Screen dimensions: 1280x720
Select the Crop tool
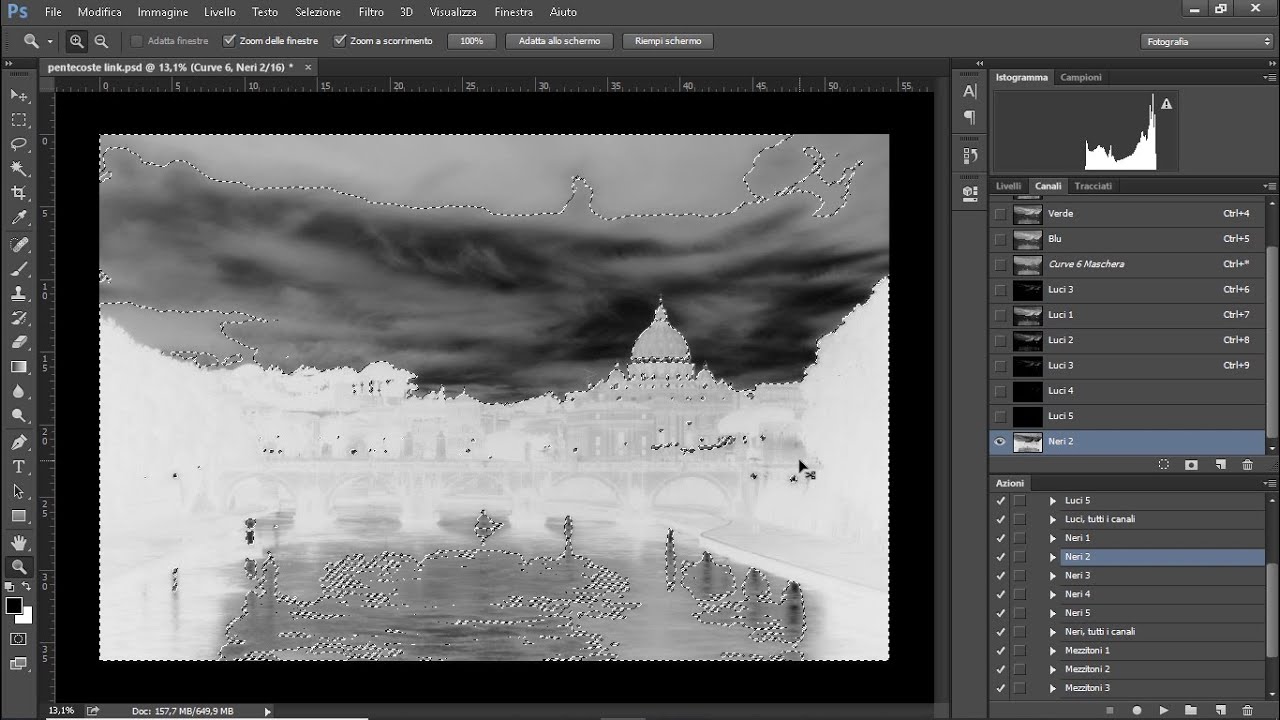pyautogui.click(x=19, y=193)
